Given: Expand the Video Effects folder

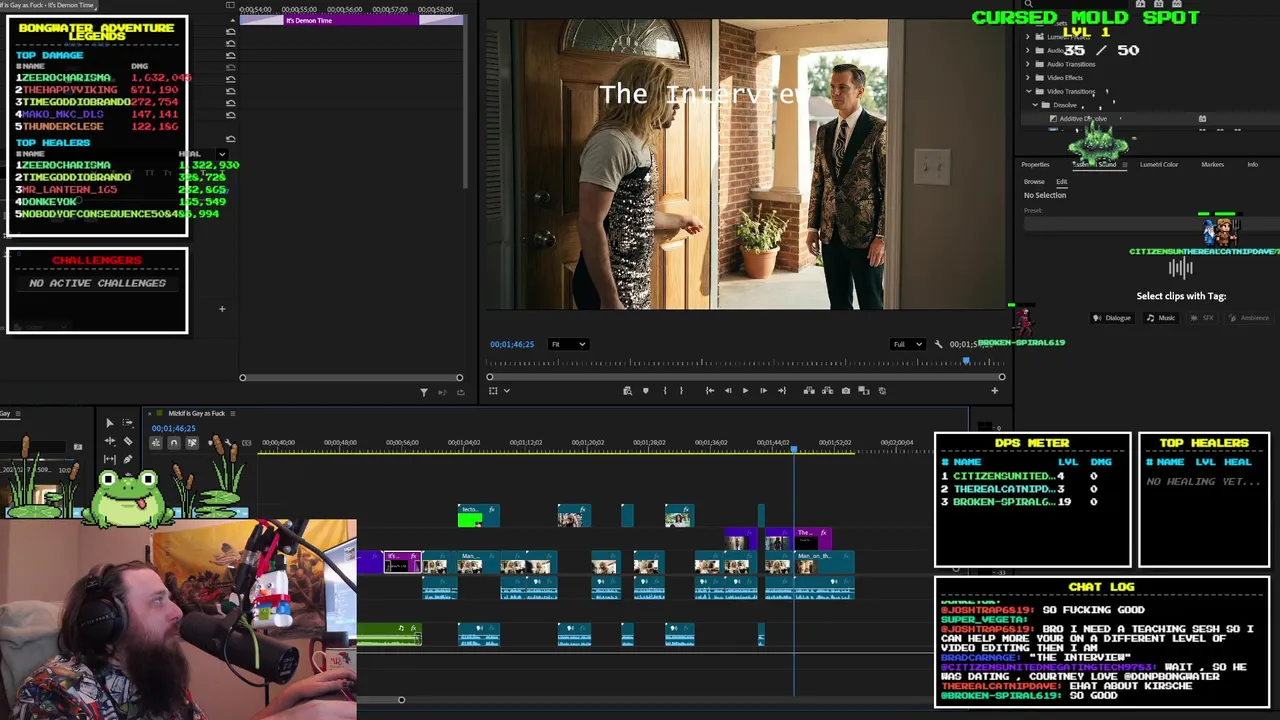Looking at the screenshot, I should point(1028,77).
